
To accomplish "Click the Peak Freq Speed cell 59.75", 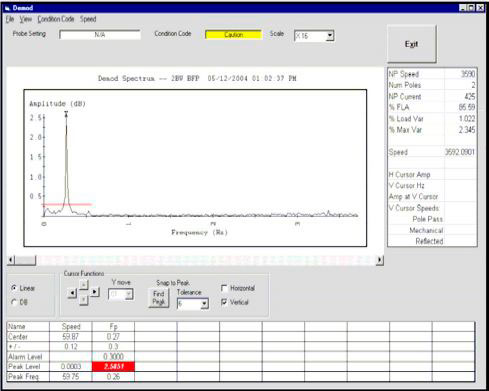I will (71, 377).
